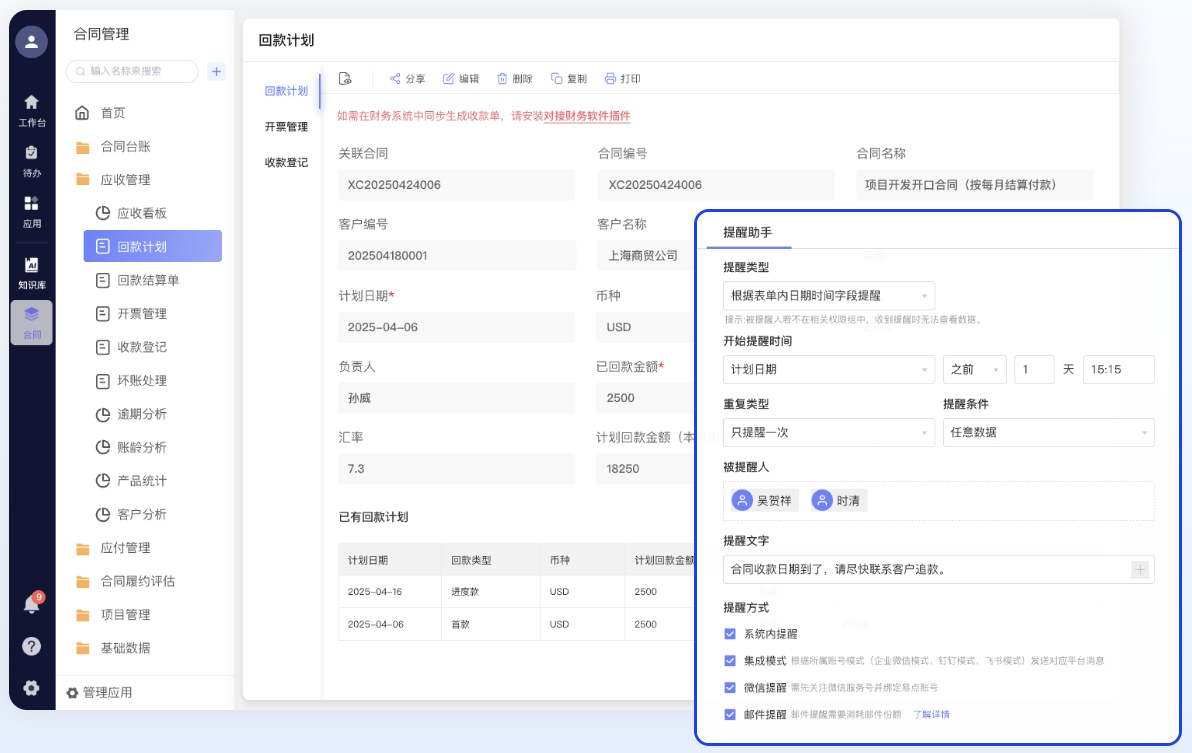Click the 删除 delete toolbar button
Screen dimensions: 1192x753
pos(515,79)
